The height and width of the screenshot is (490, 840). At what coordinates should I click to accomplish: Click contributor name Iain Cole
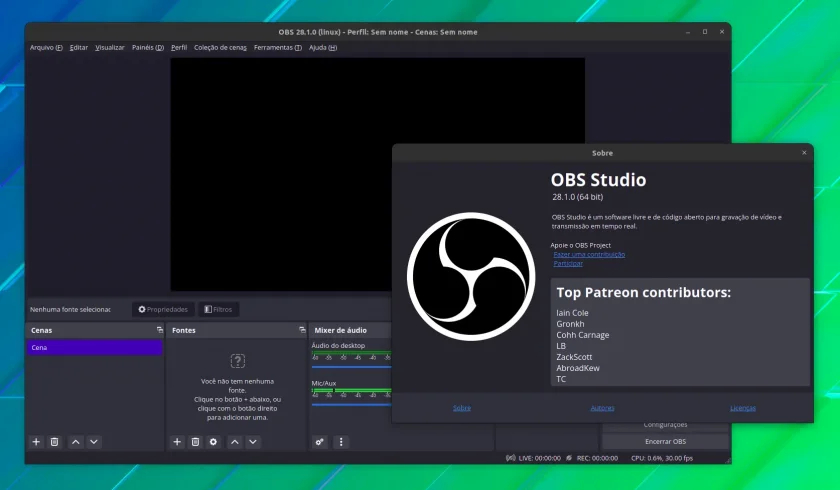(572, 313)
